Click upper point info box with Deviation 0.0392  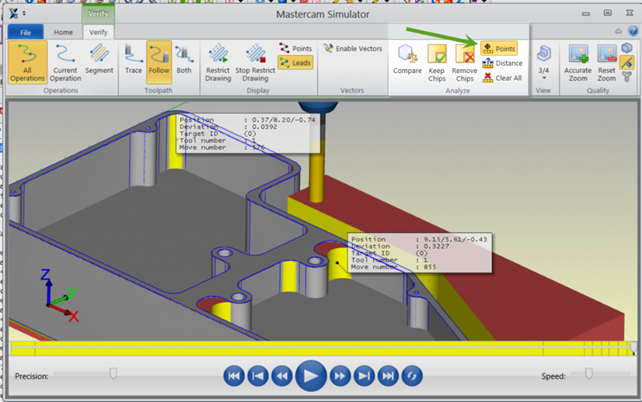[x=248, y=133]
